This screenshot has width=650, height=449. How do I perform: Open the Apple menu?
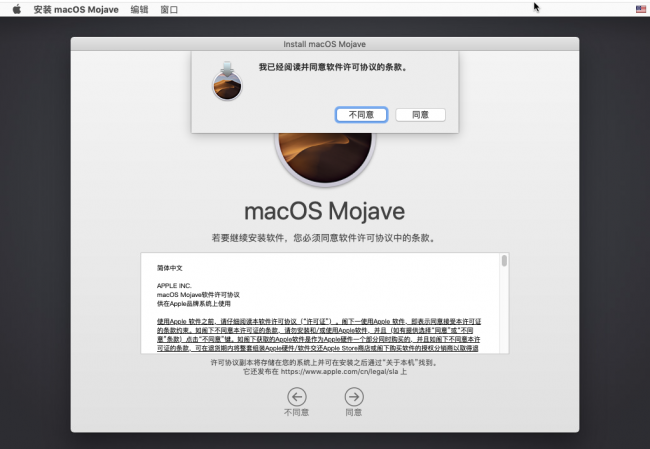(x=17, y=9)
